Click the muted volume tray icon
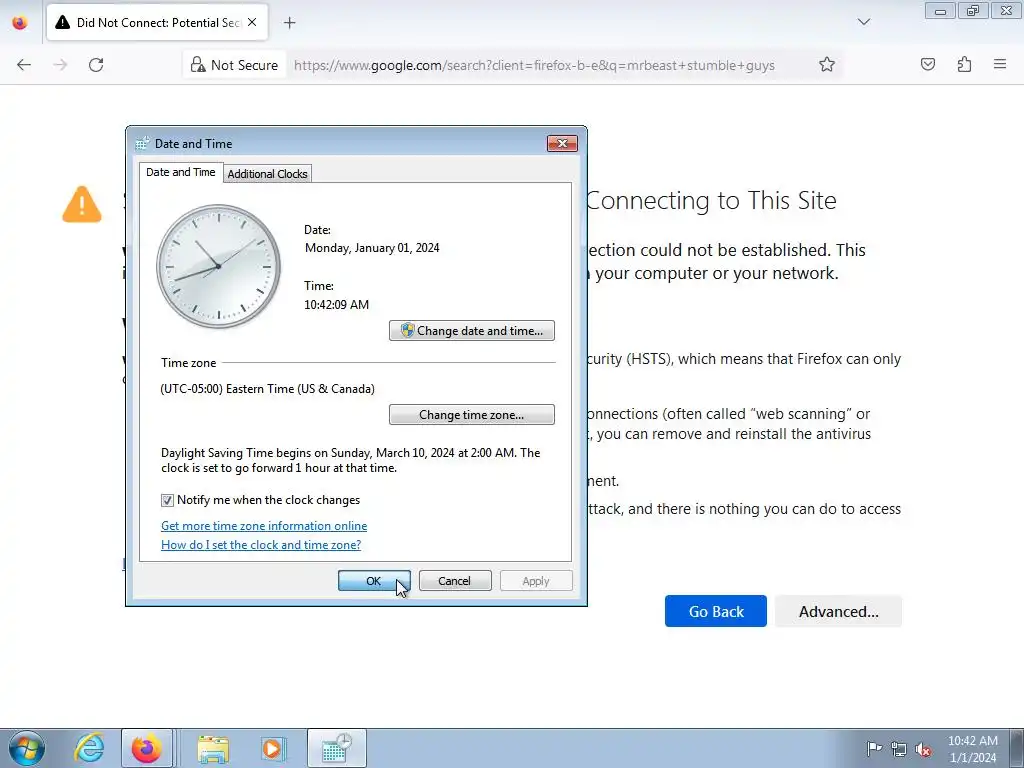Image resolution: width=1024 pixels, height=768 pixels. point(923,749)
